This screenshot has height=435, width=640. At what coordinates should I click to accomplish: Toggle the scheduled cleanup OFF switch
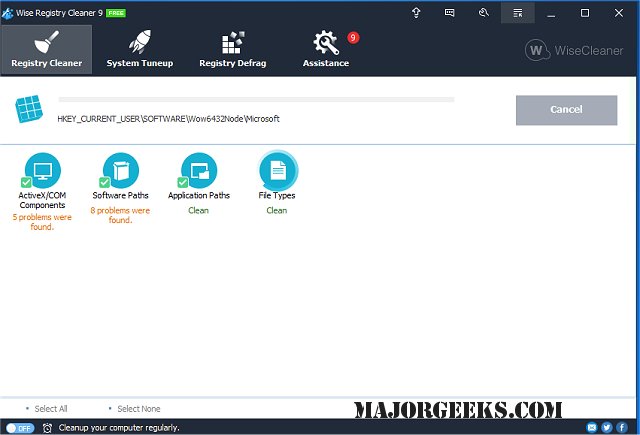pyautogui.click(x=20, y=428)
